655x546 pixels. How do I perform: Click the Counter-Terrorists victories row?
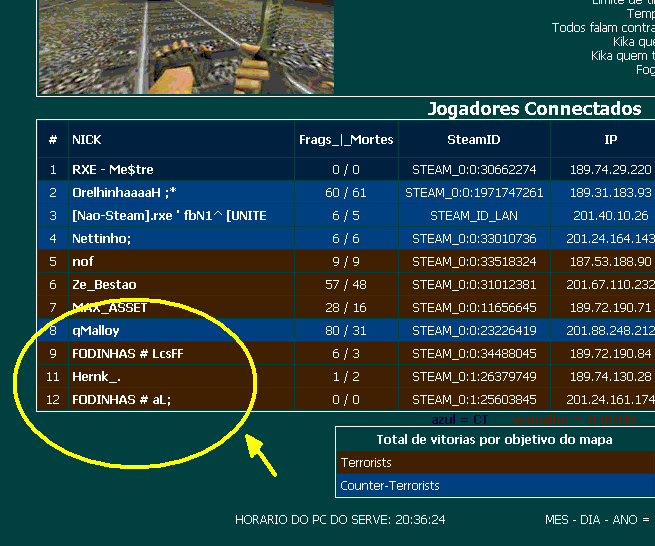495,485
